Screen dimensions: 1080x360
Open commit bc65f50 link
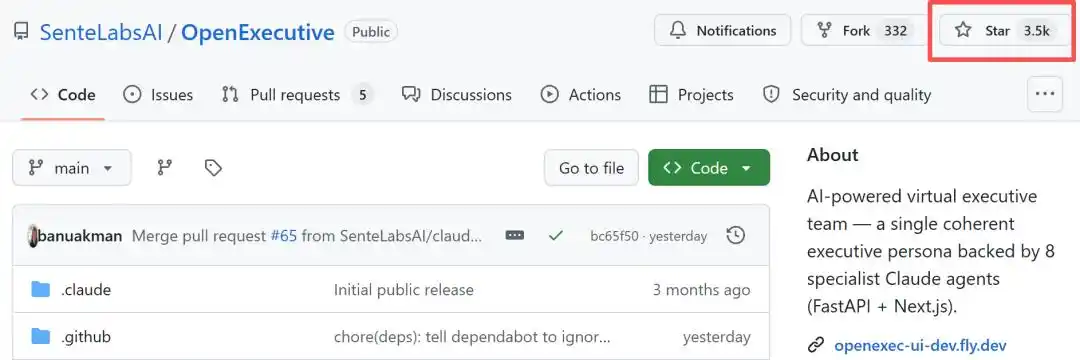pos(614,236)
